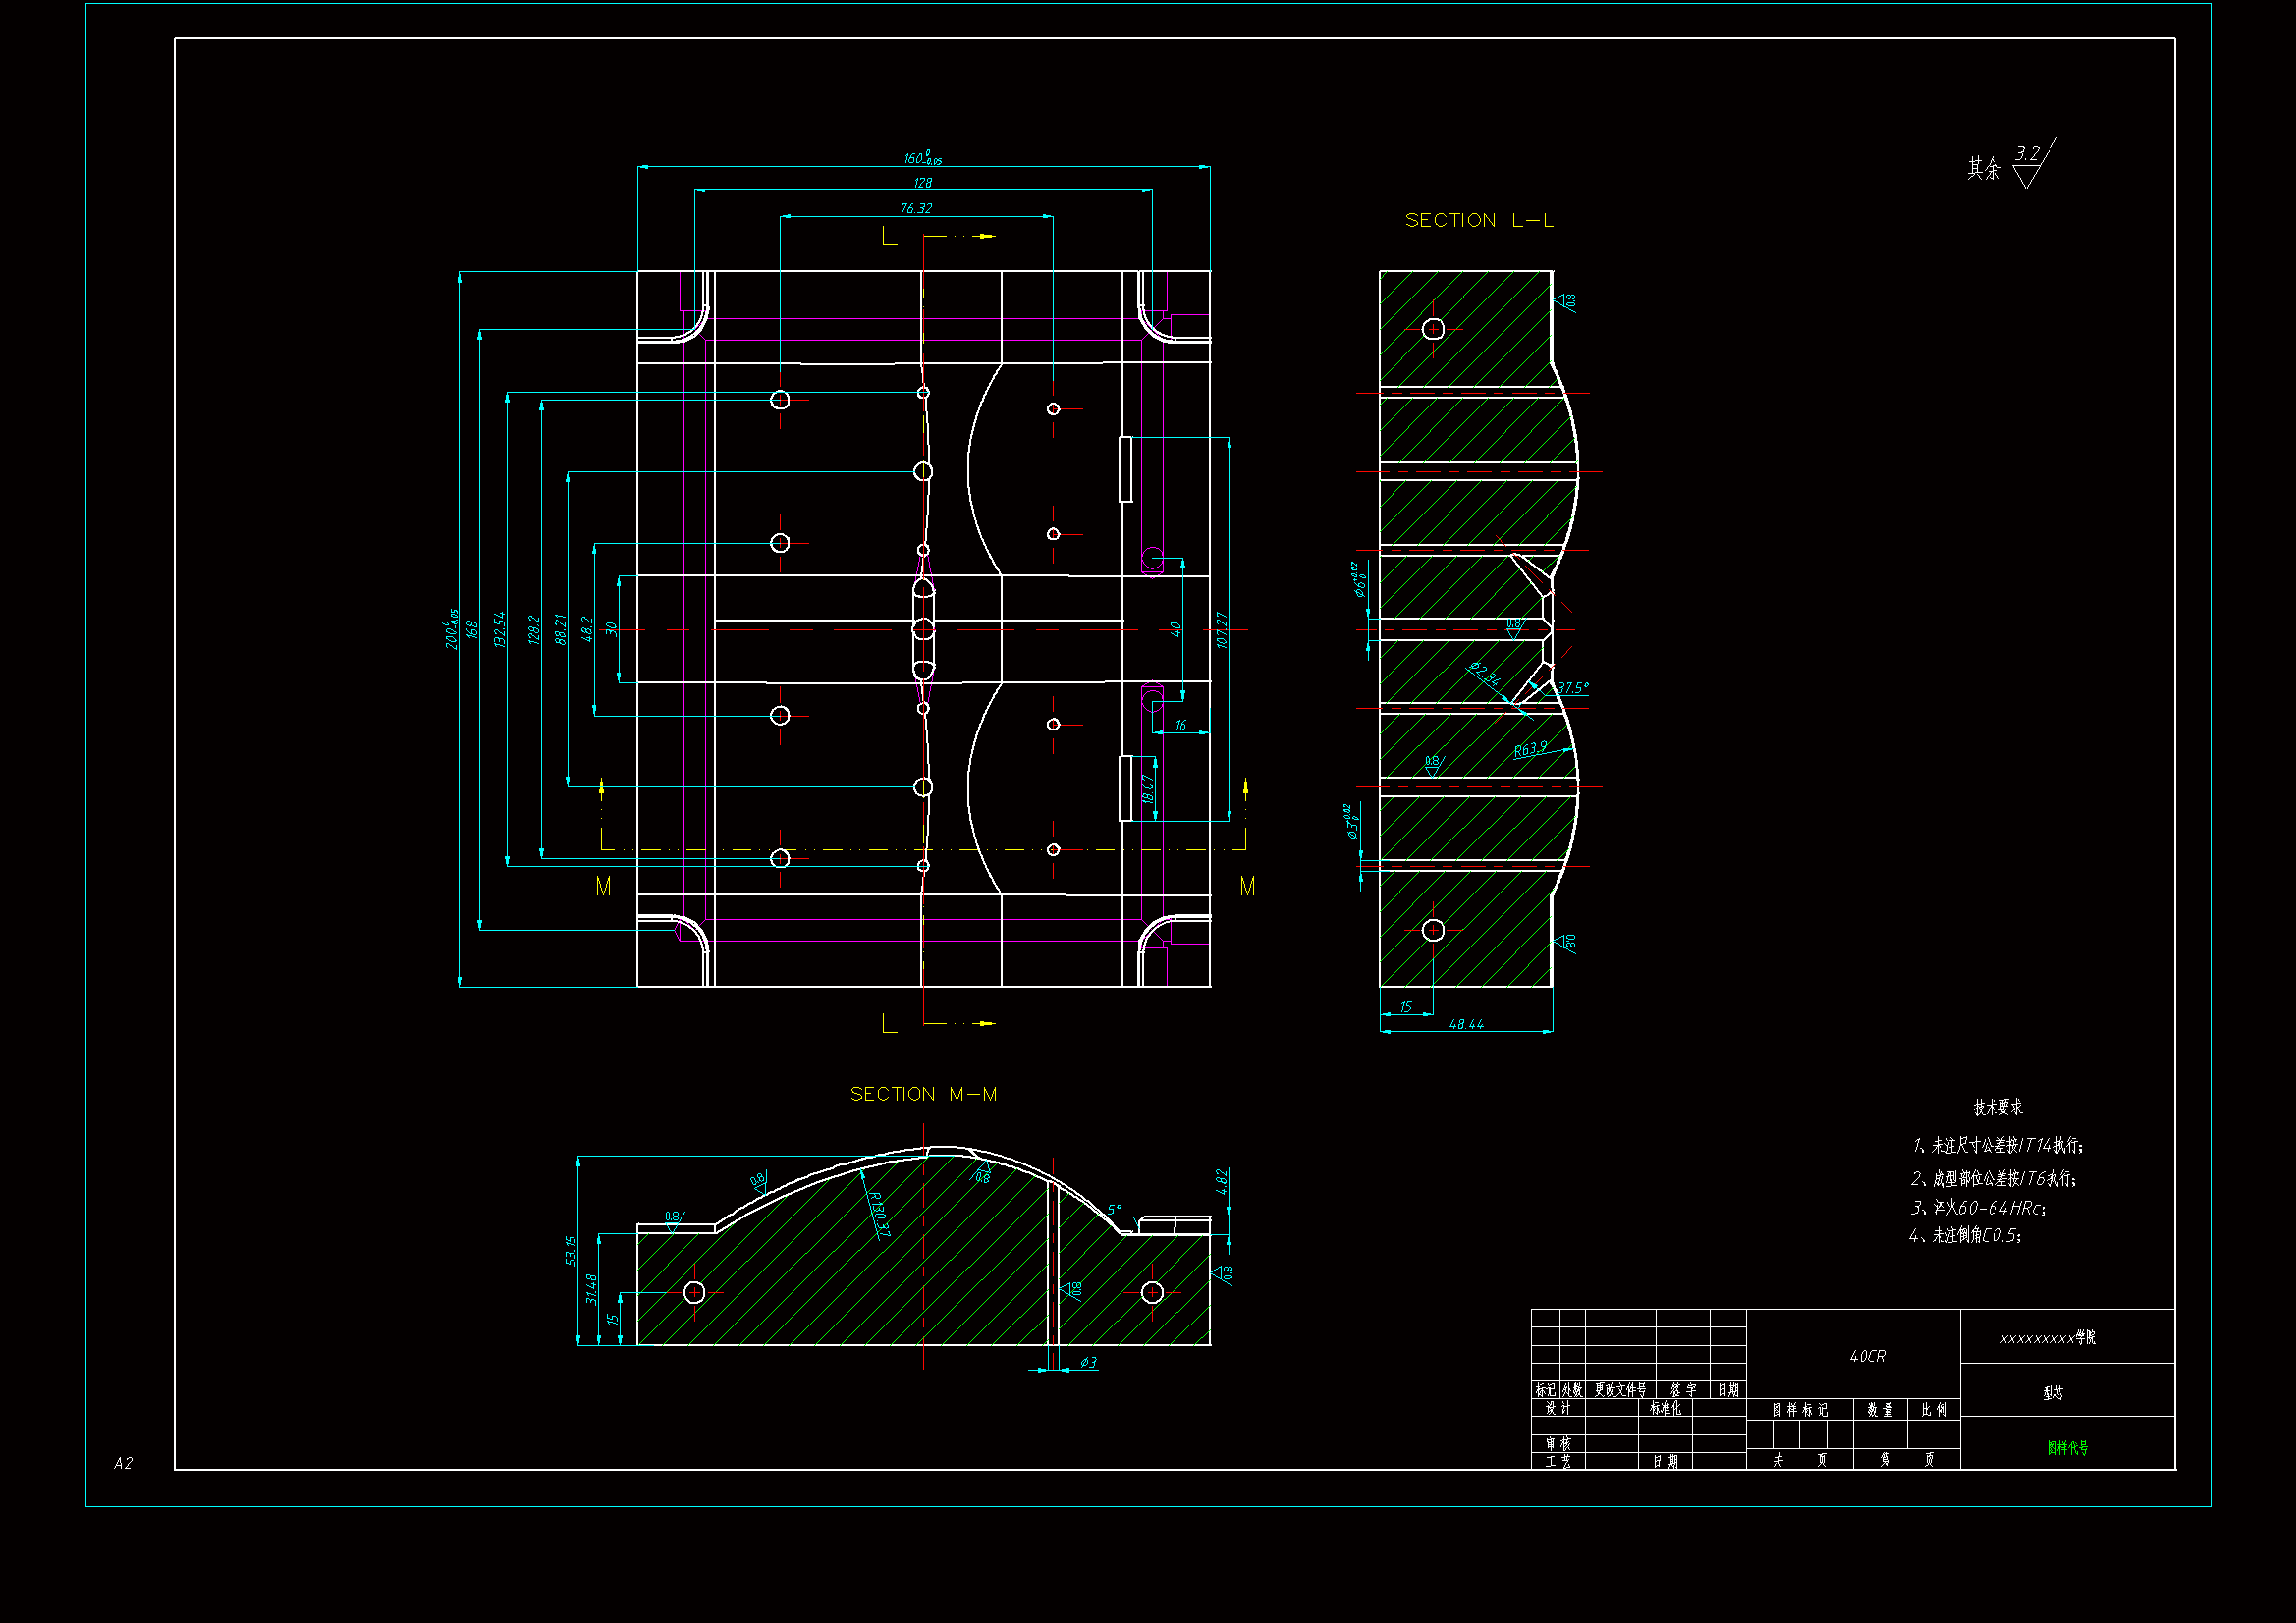Click the 技术要求 heading text
This screenshot has width=2296, height=1623.
pos(1997,1108)
